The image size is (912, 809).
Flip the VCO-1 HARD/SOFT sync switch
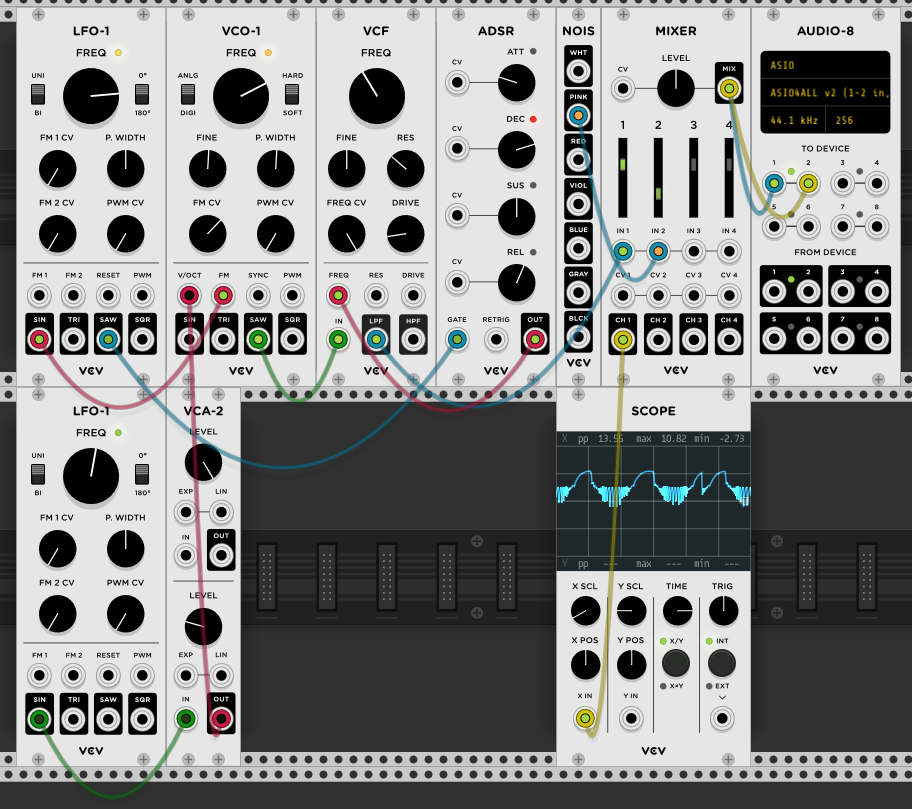point(292,94)
